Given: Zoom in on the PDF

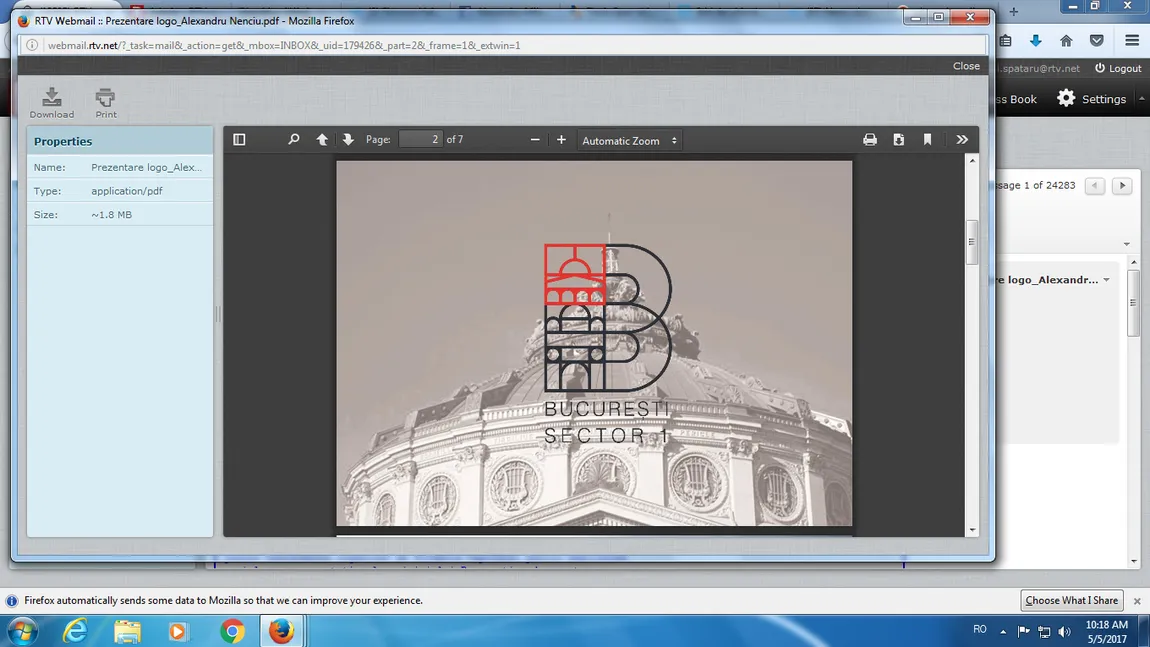Looking at the screenshot, I should 561,139.
